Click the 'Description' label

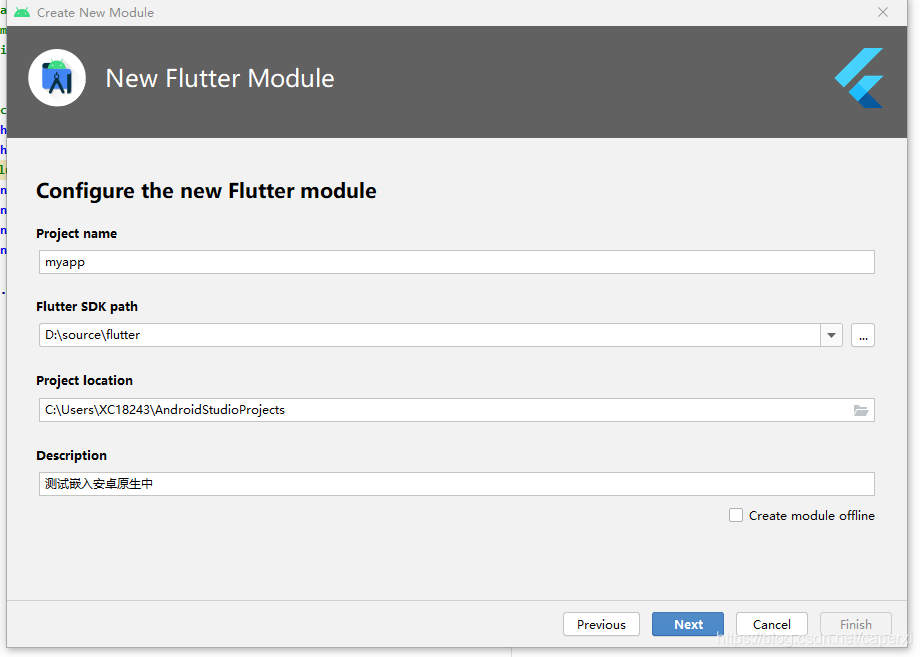click(x=72, y=456)
